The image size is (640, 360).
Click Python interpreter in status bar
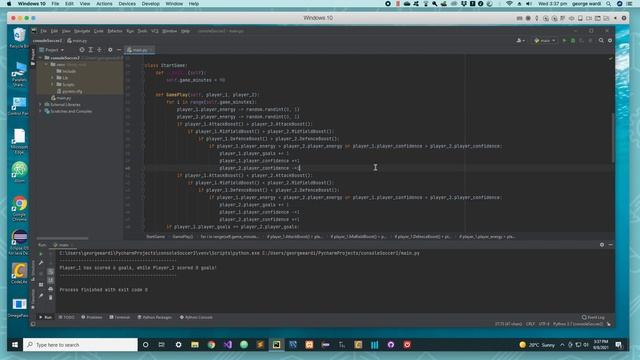[x=578, y=324]
